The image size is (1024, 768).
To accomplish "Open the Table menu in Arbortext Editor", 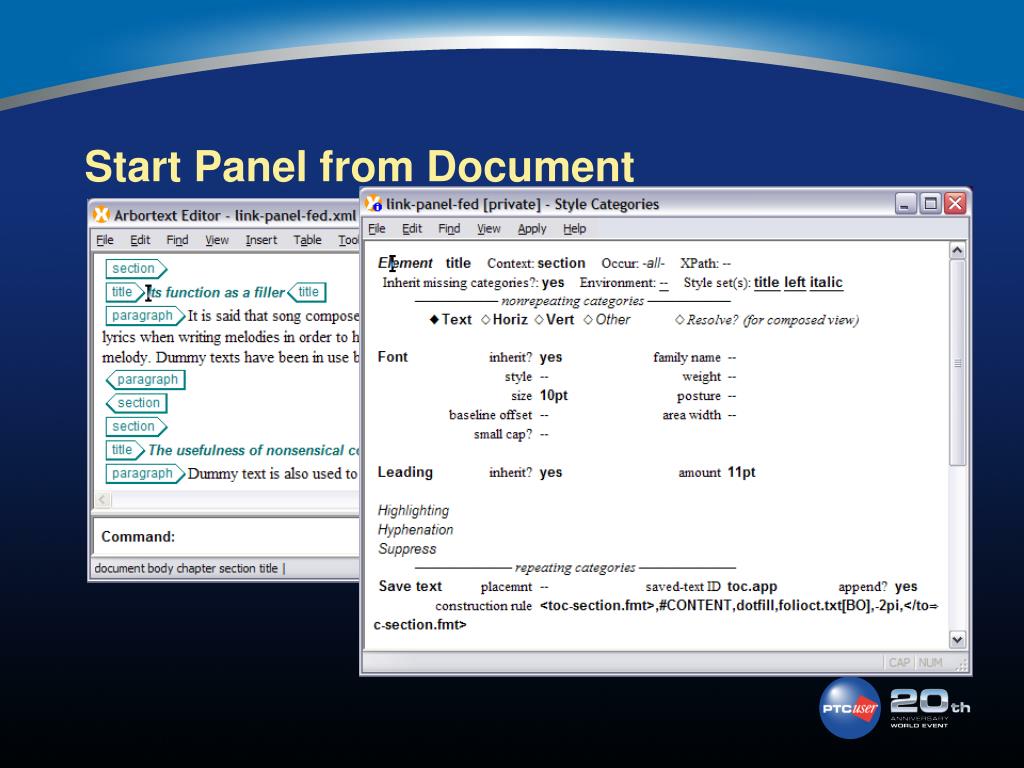I will click(x=307, y=240).
